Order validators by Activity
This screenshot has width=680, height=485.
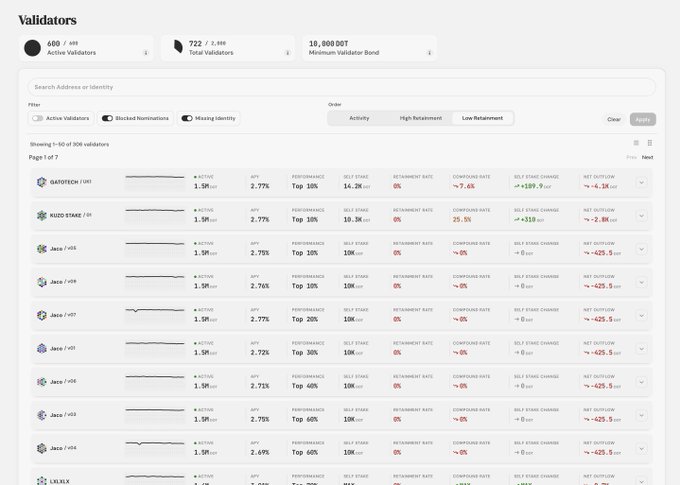coord(359,118)
